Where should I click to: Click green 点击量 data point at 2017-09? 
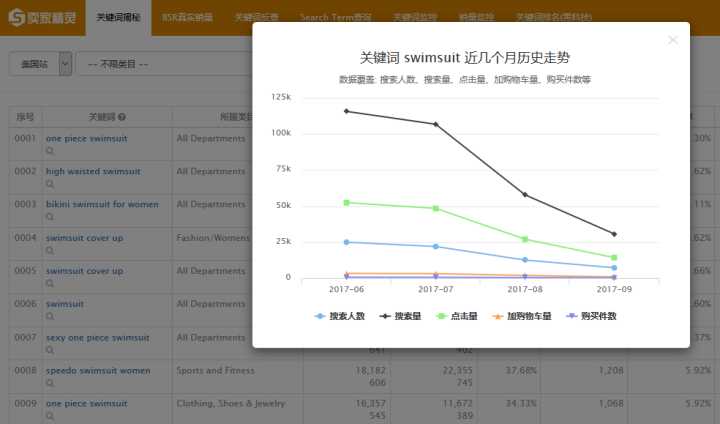point(614,258)
